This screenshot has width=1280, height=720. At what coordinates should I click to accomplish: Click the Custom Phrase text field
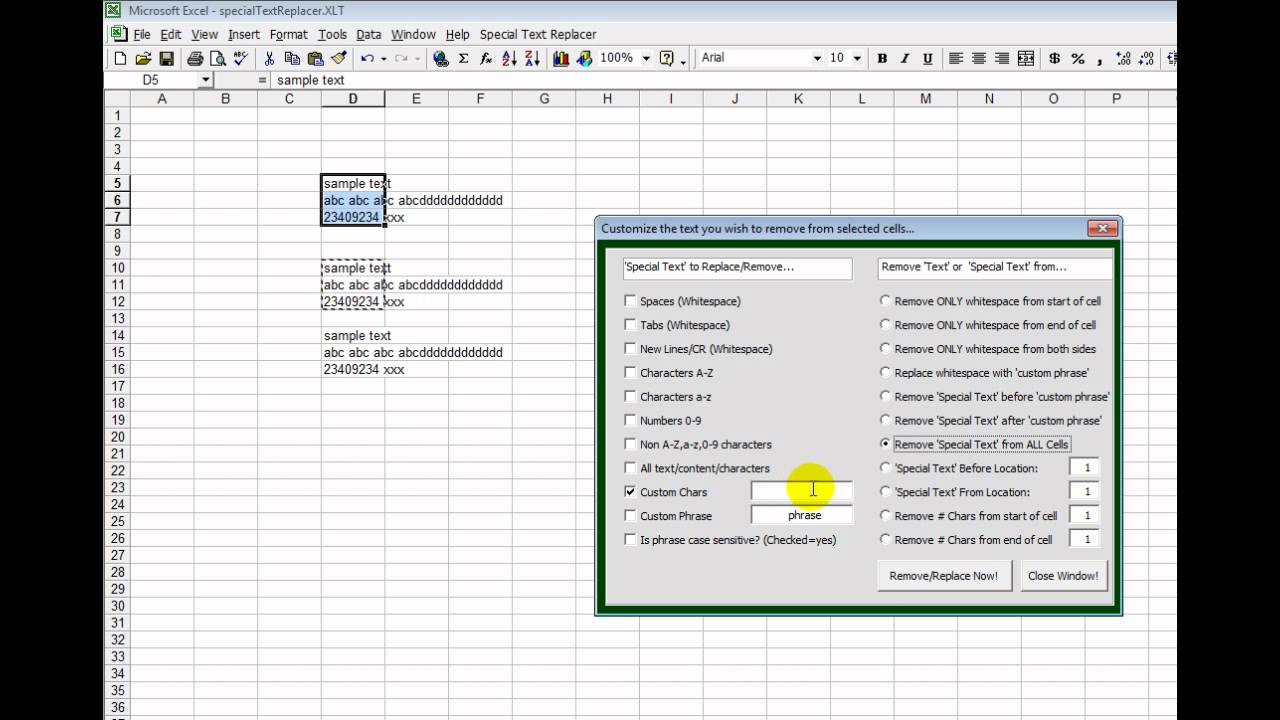click(x=802, y=515)
